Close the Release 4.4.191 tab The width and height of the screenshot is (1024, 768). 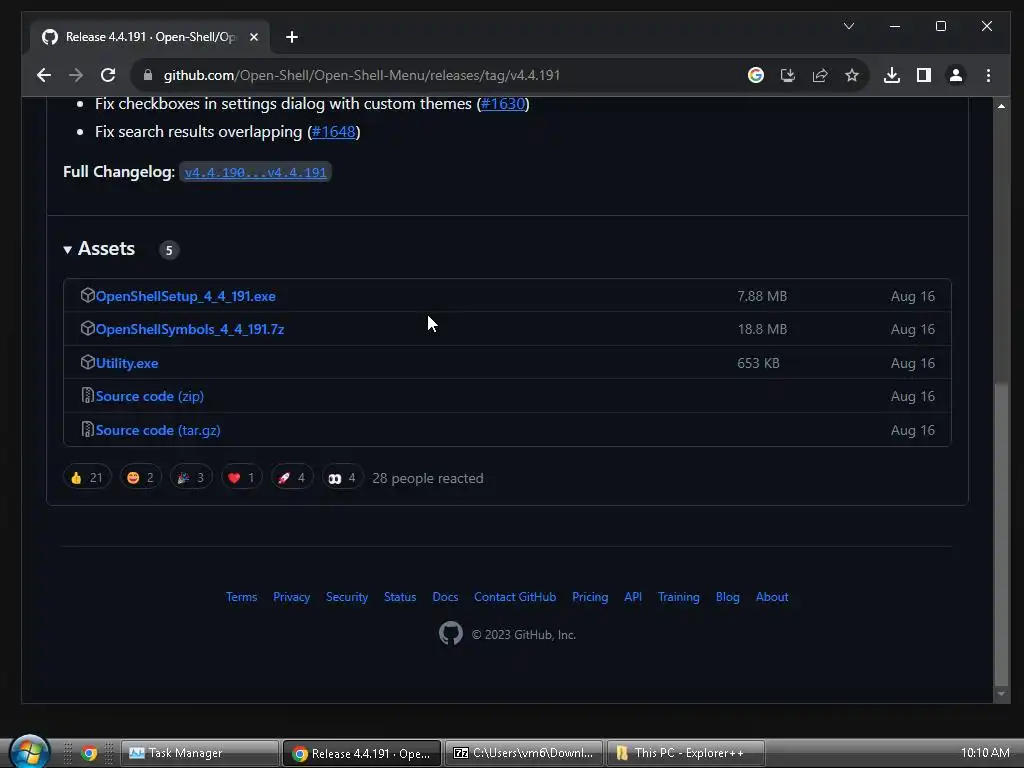click(254, 37)
